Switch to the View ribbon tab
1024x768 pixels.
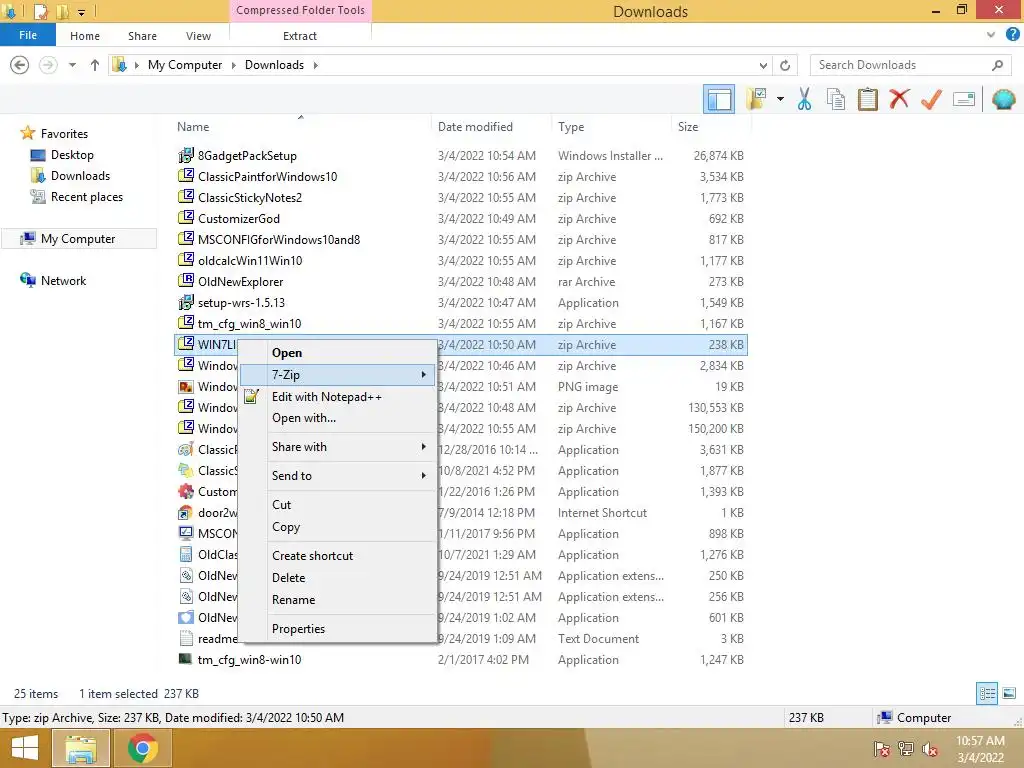click(198, 36)
